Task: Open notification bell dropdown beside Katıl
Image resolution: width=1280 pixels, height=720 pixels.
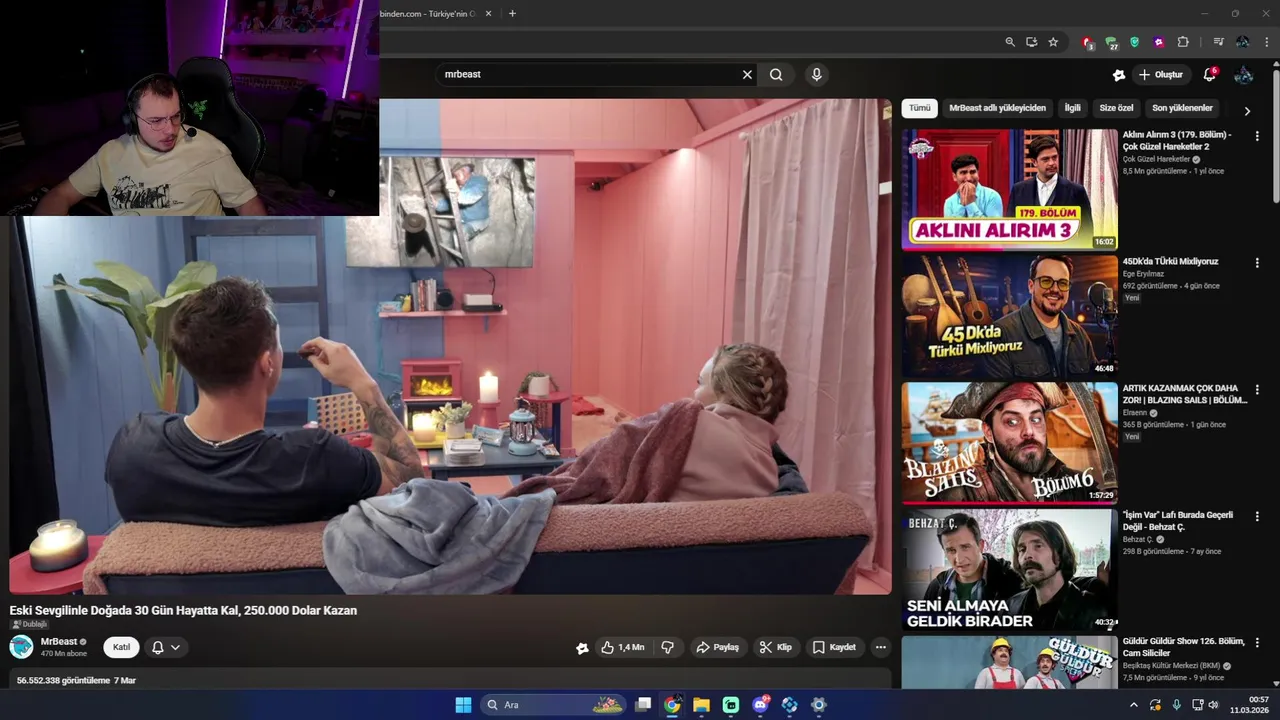Action: (x=165, y=647)
